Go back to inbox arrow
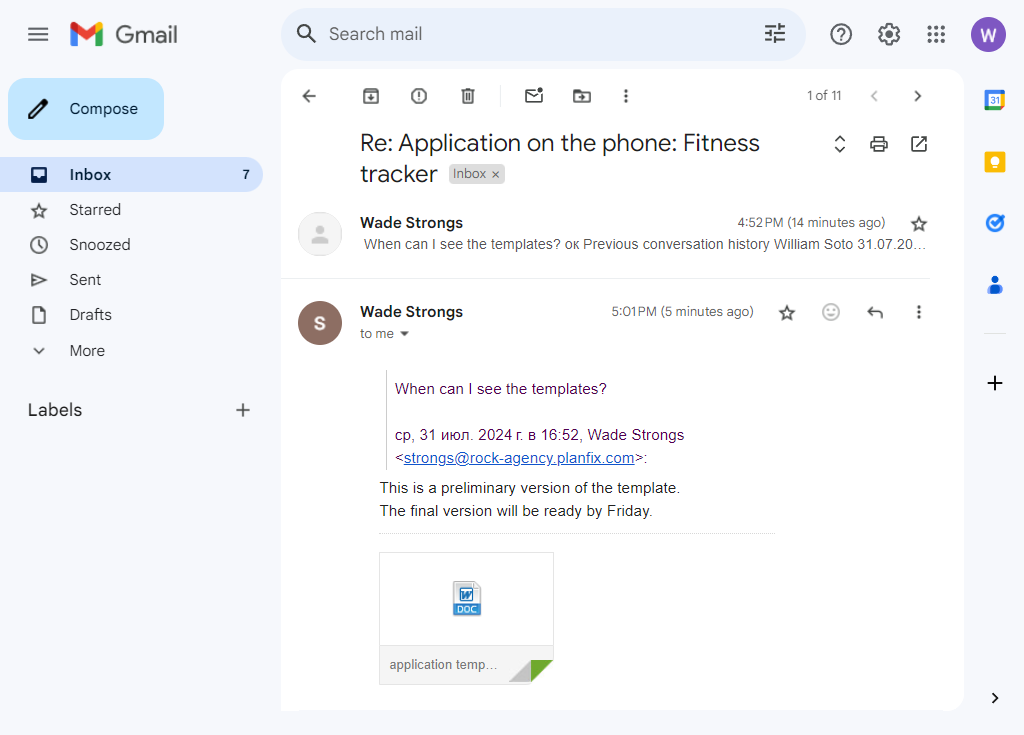The width and height of the screenshot is (1024, 735). [x=310, y=96]
